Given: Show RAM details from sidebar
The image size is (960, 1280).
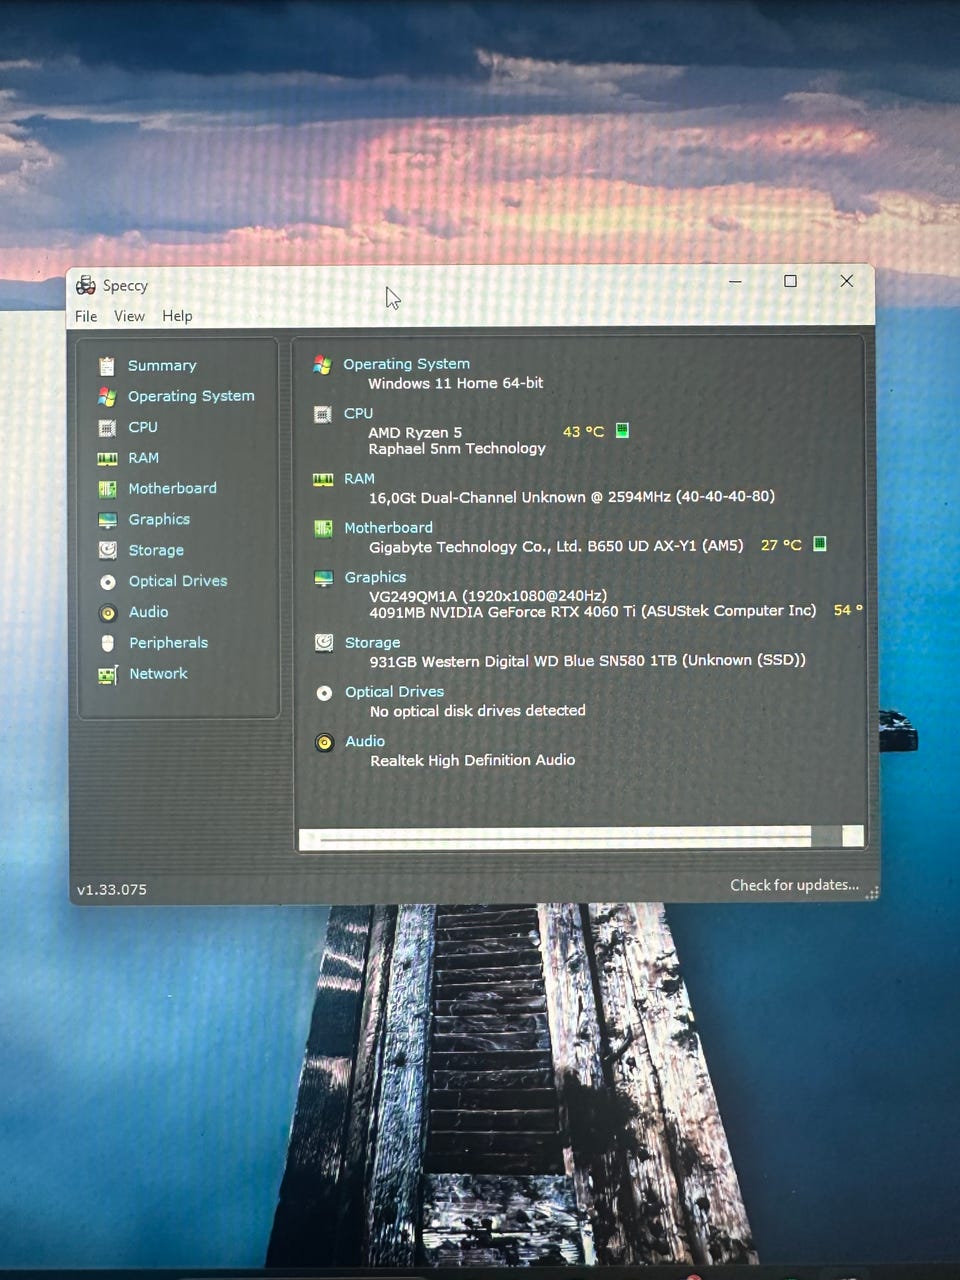Looking at the screenshot, I should click(143, 458).
